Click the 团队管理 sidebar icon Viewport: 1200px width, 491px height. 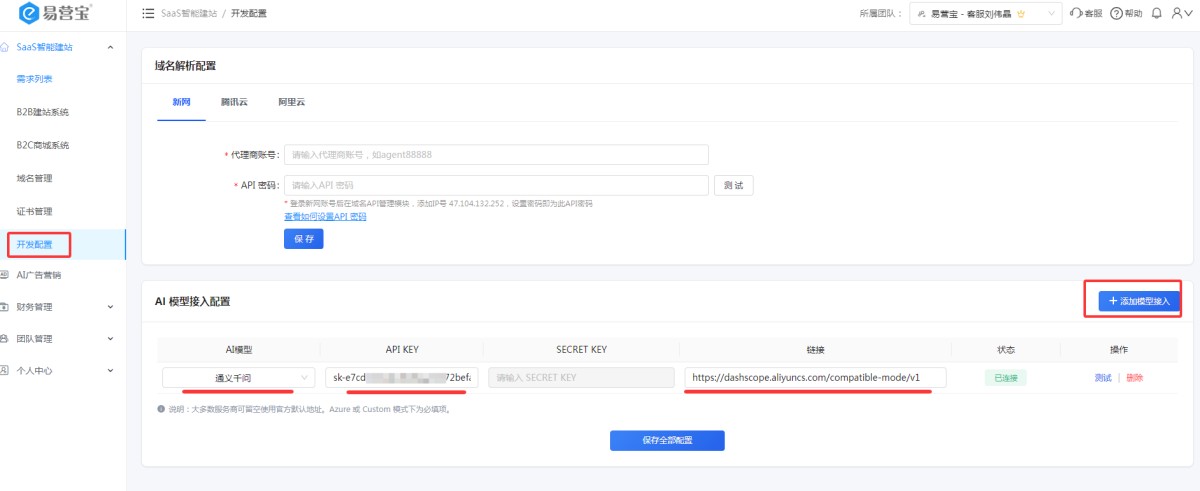point(5,339)
